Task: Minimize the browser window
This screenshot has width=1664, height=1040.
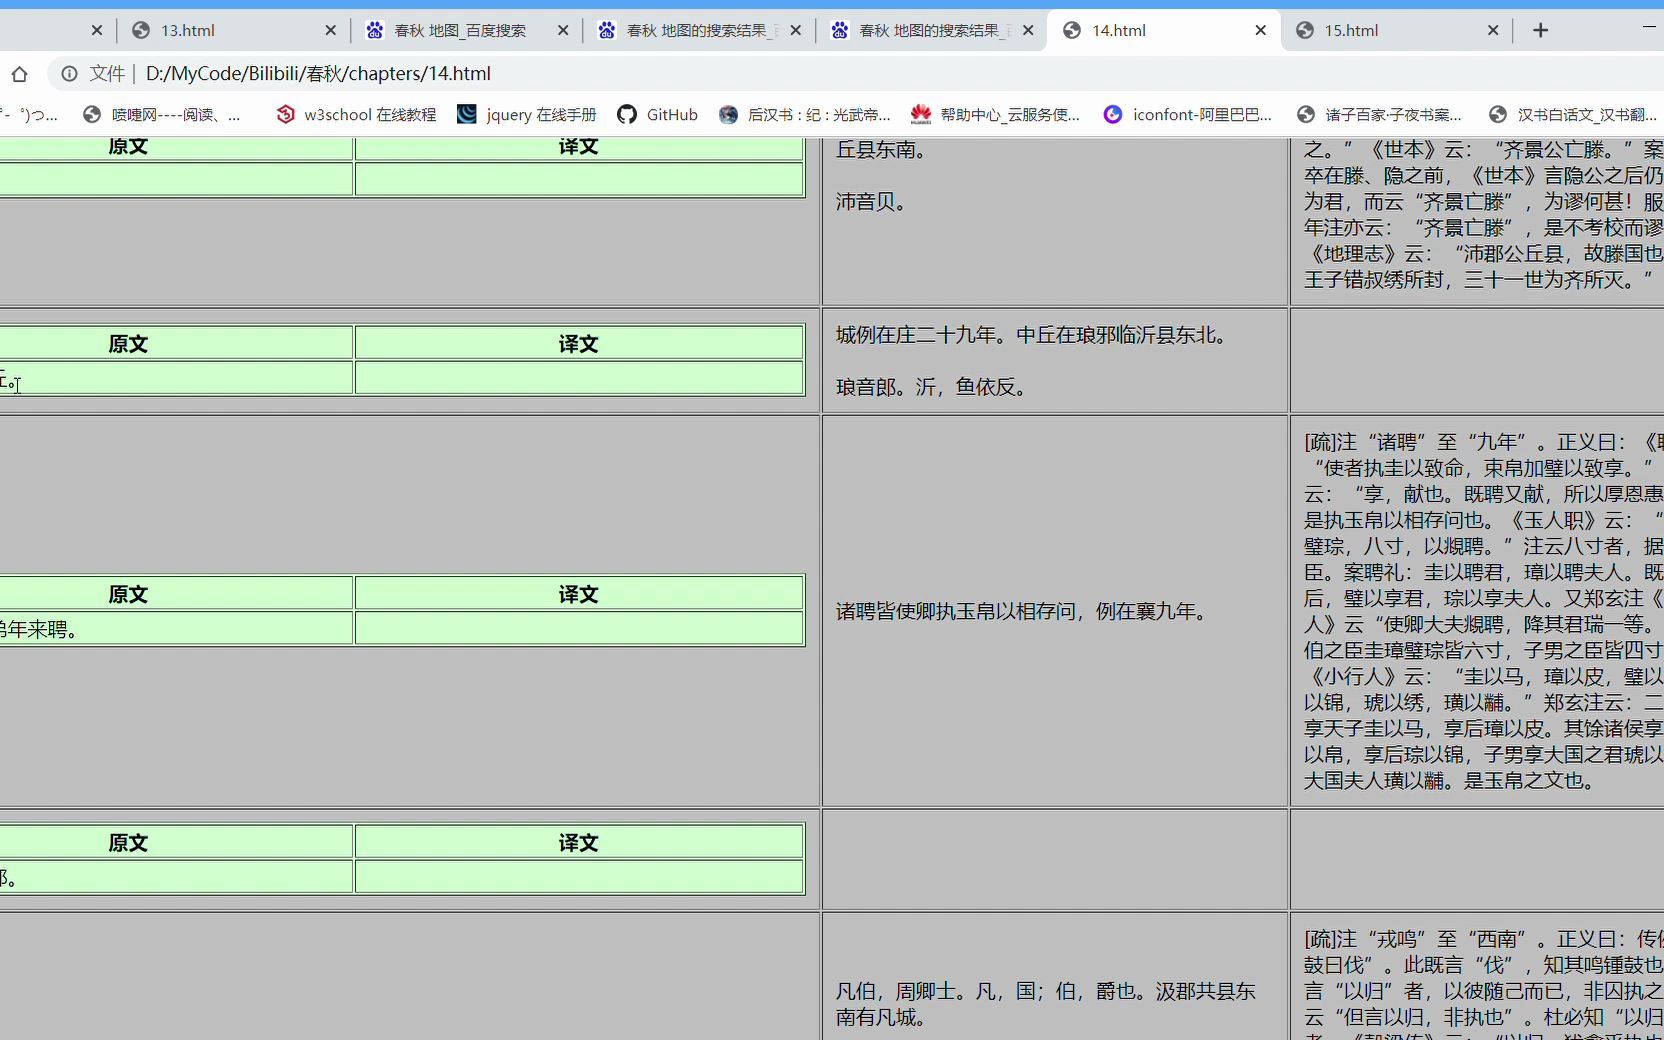Action: pos(1649,28)
